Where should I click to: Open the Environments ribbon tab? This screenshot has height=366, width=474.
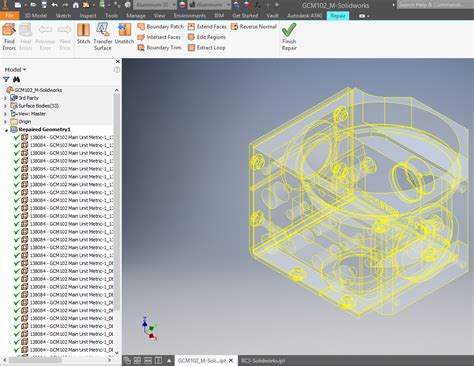click(x=190, y=16)
